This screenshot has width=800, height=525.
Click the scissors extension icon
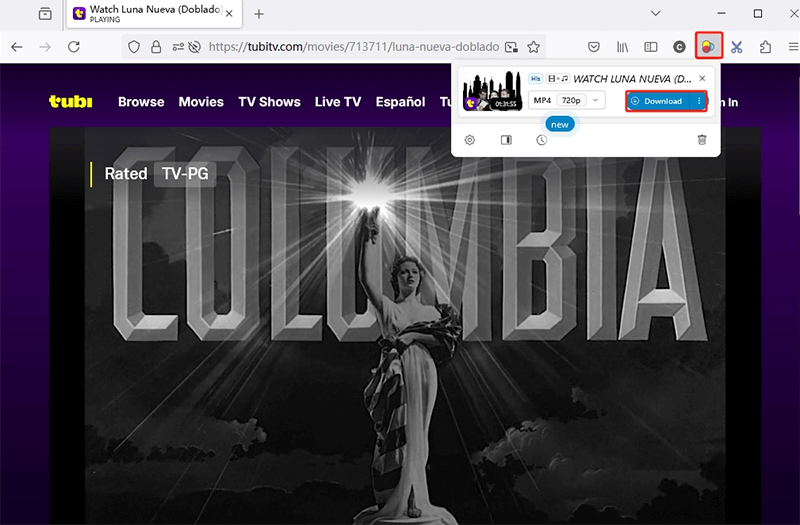(x=737, y=47)
